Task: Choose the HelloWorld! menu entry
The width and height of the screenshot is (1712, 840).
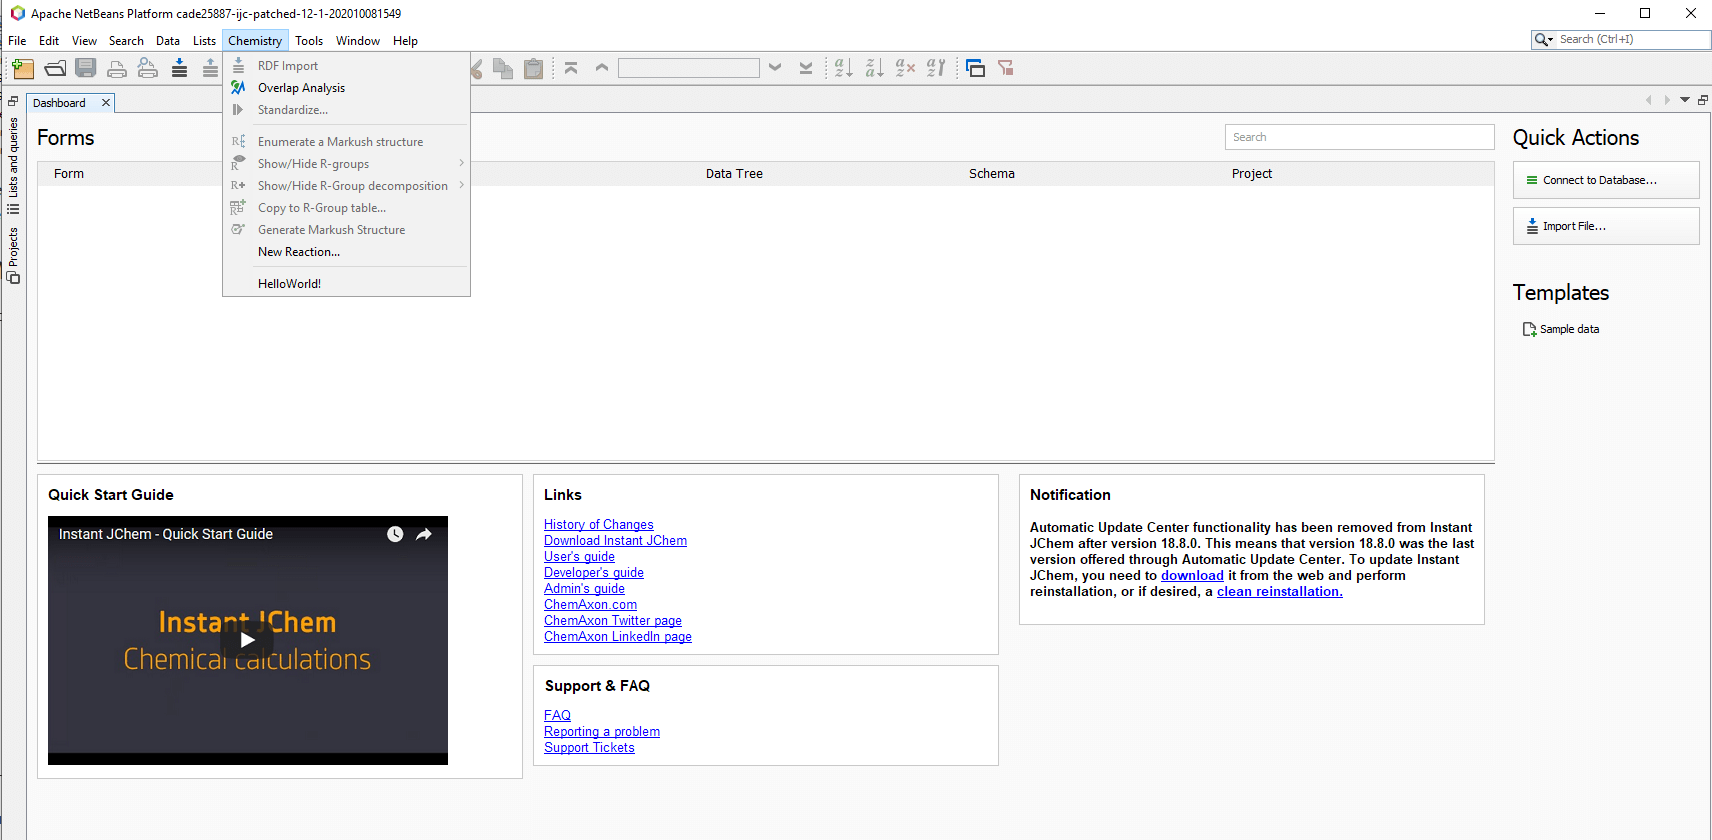Action: (289, 284)
